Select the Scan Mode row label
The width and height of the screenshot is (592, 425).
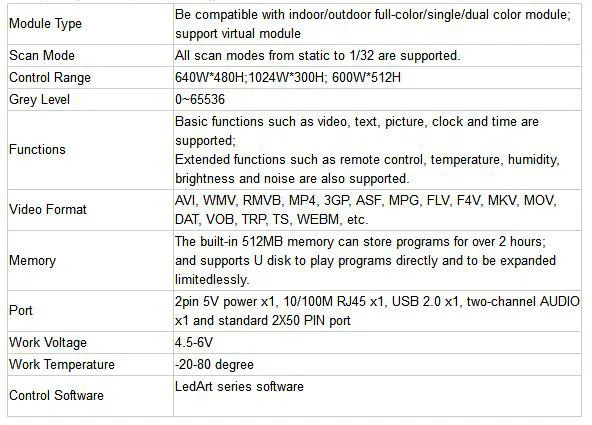[42, 55]
